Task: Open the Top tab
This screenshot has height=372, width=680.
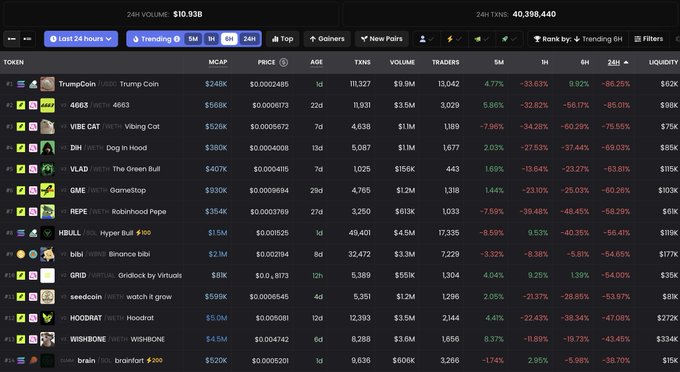Action: pyautogui.click(x=282, y=39)
